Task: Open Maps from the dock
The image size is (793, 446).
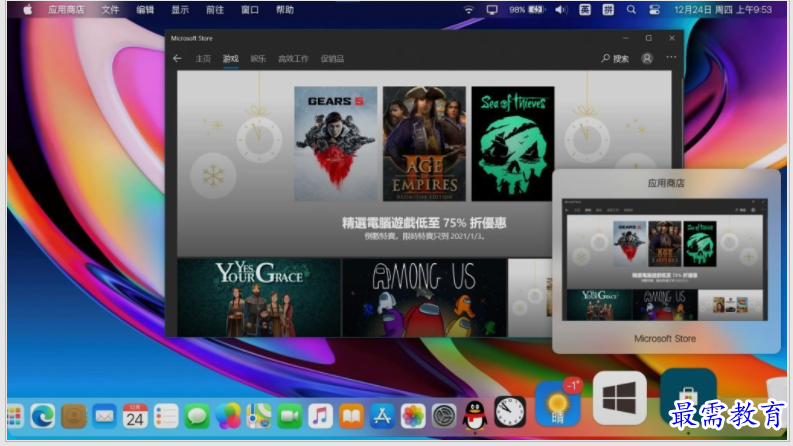Action: [x=258, y=416]
